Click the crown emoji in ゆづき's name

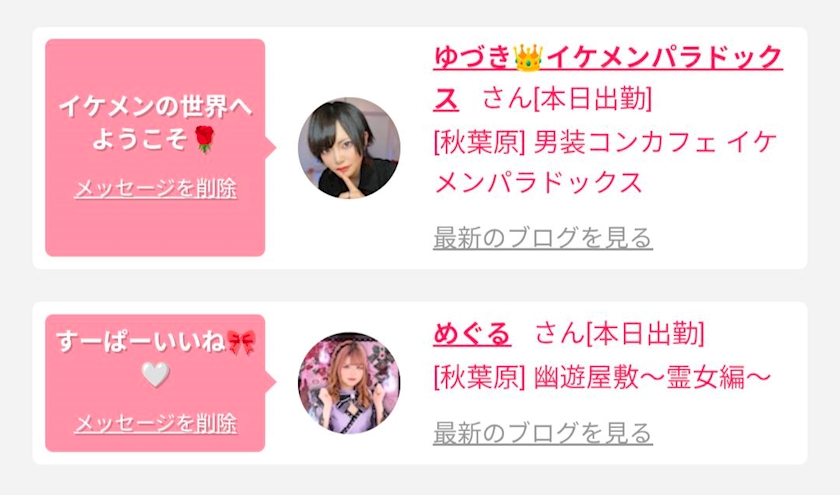(528, 57)
